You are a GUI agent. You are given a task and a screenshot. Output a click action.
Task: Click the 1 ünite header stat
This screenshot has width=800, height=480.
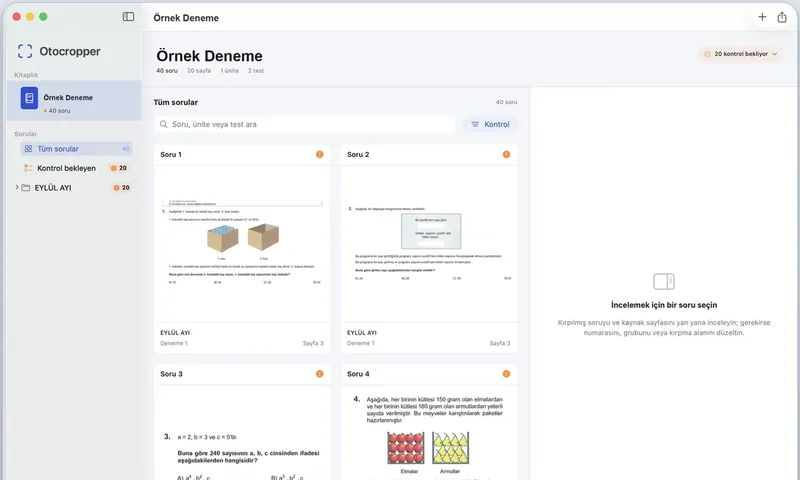pyautogui.click(x=230, y=71)
